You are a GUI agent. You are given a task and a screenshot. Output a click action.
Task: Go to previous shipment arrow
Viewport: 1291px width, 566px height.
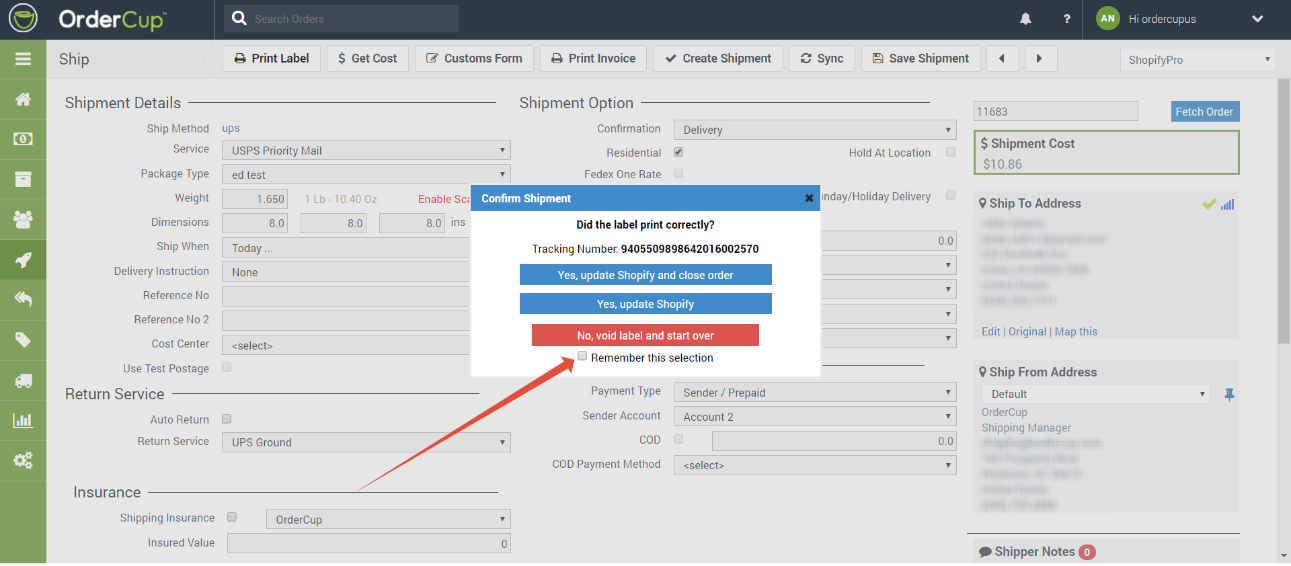coord(1002,59)
